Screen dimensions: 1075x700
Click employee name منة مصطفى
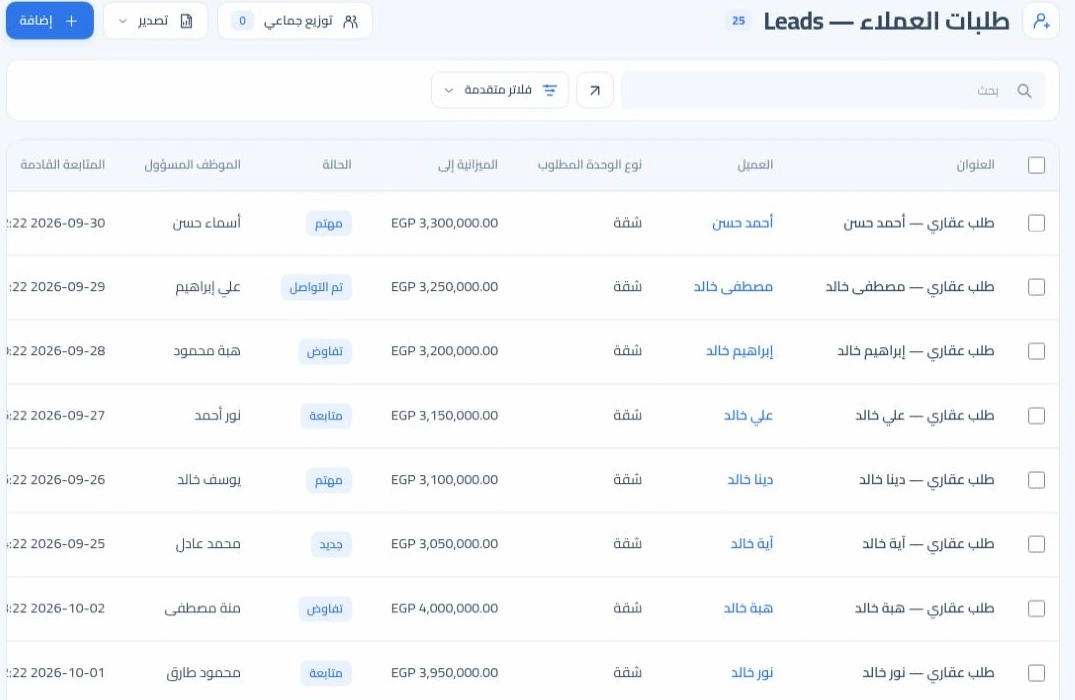tap(202, 608)
